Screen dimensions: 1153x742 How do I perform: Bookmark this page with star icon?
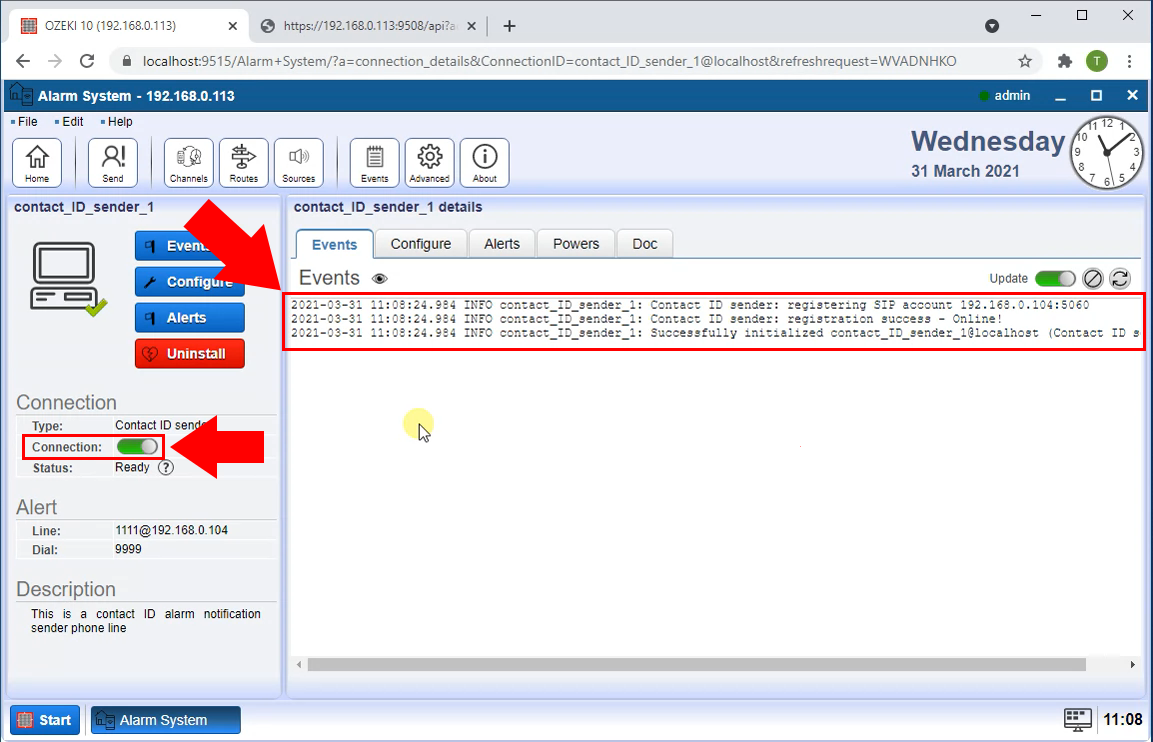(1025, 61)
